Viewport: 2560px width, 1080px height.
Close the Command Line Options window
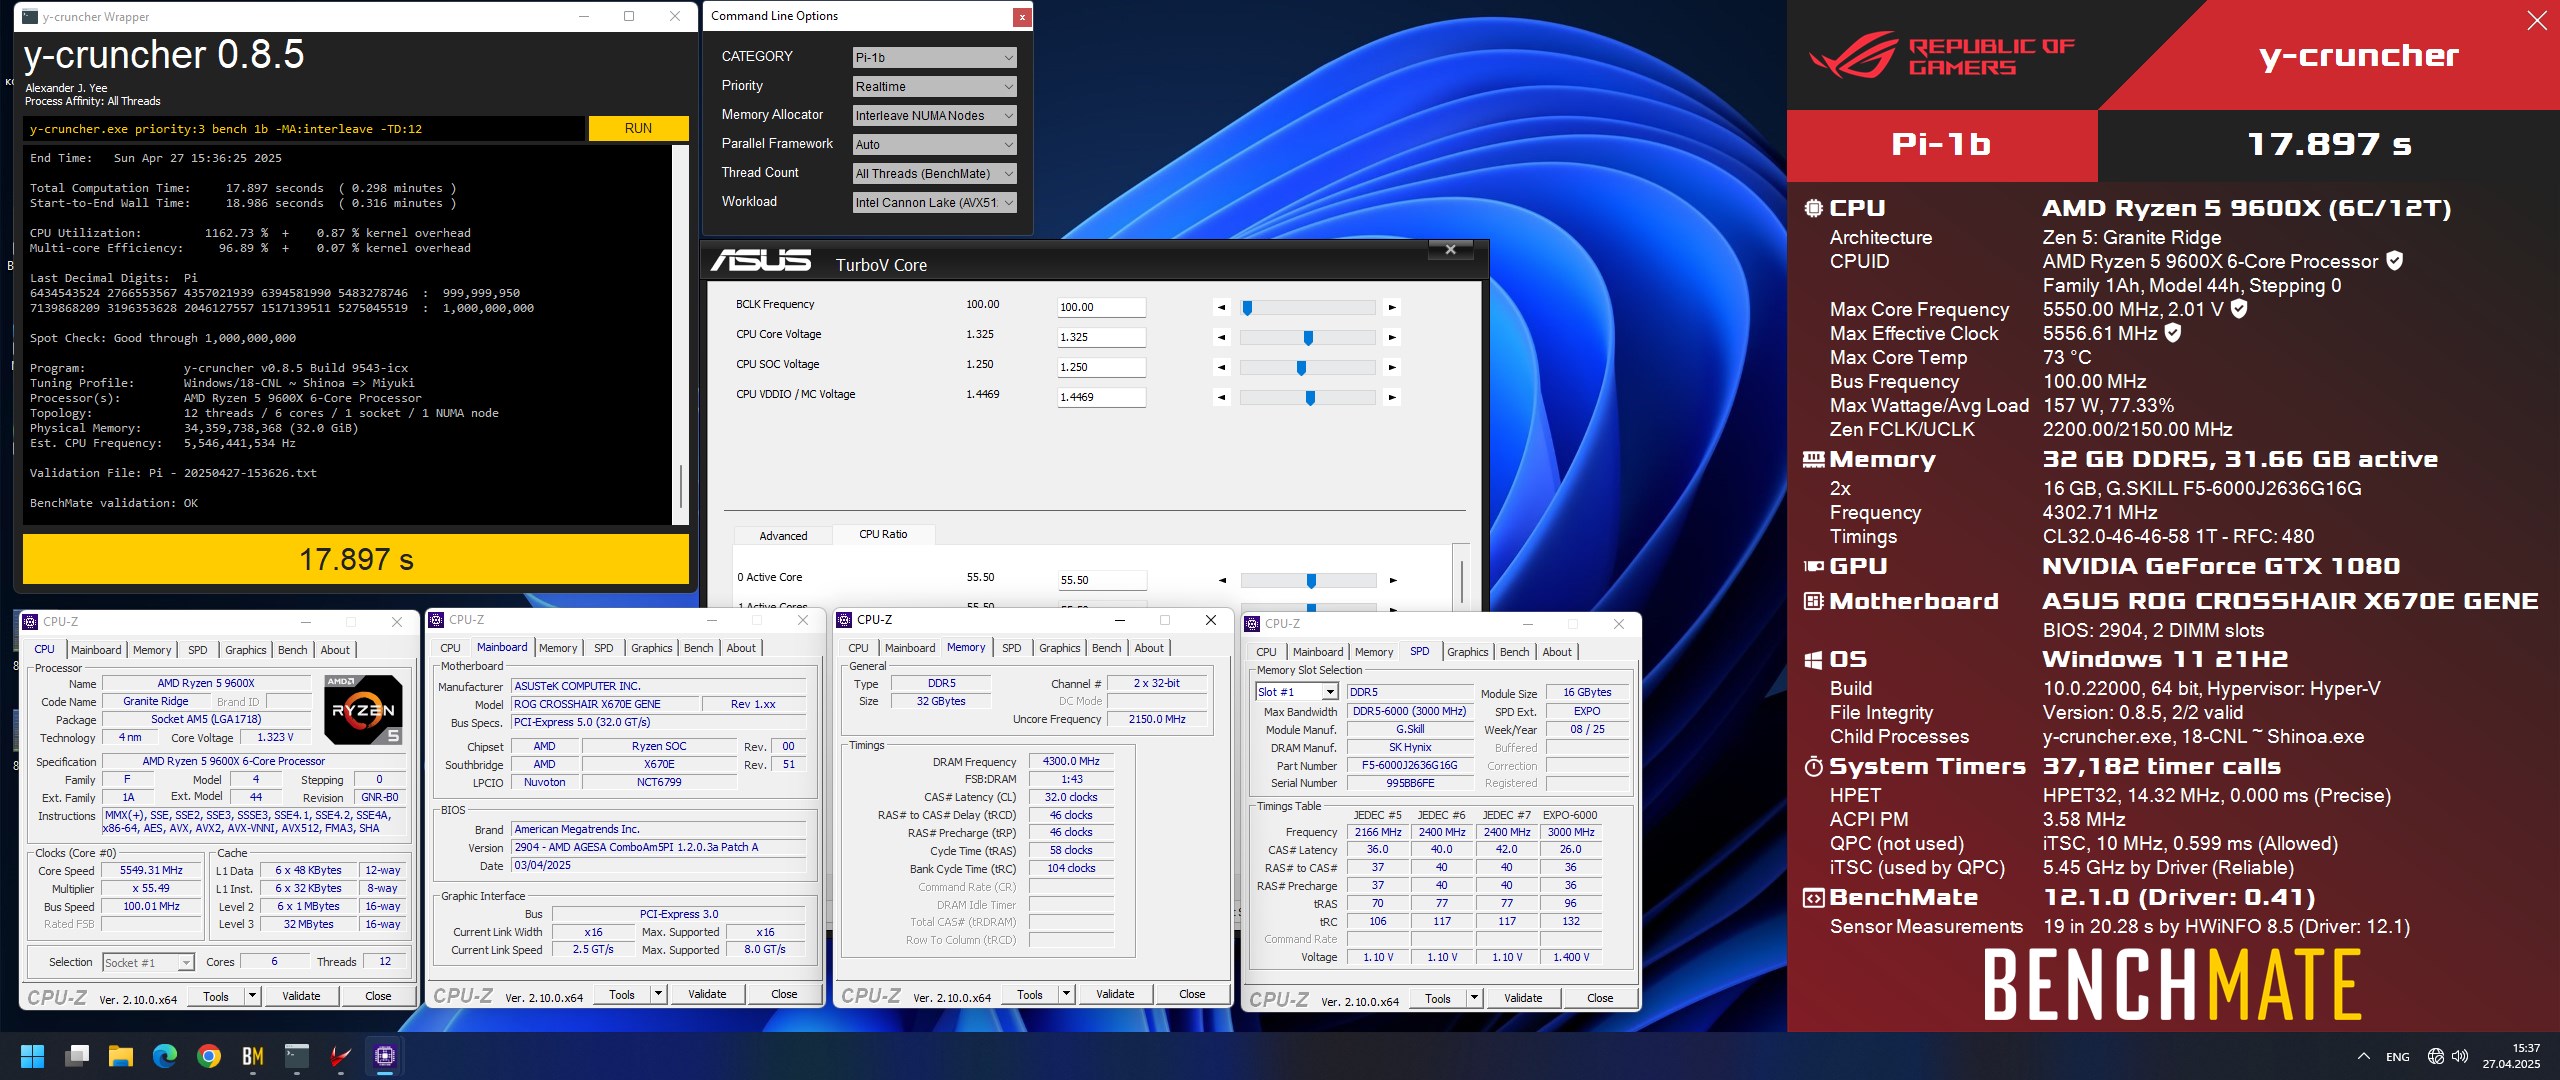point(1021,17)
